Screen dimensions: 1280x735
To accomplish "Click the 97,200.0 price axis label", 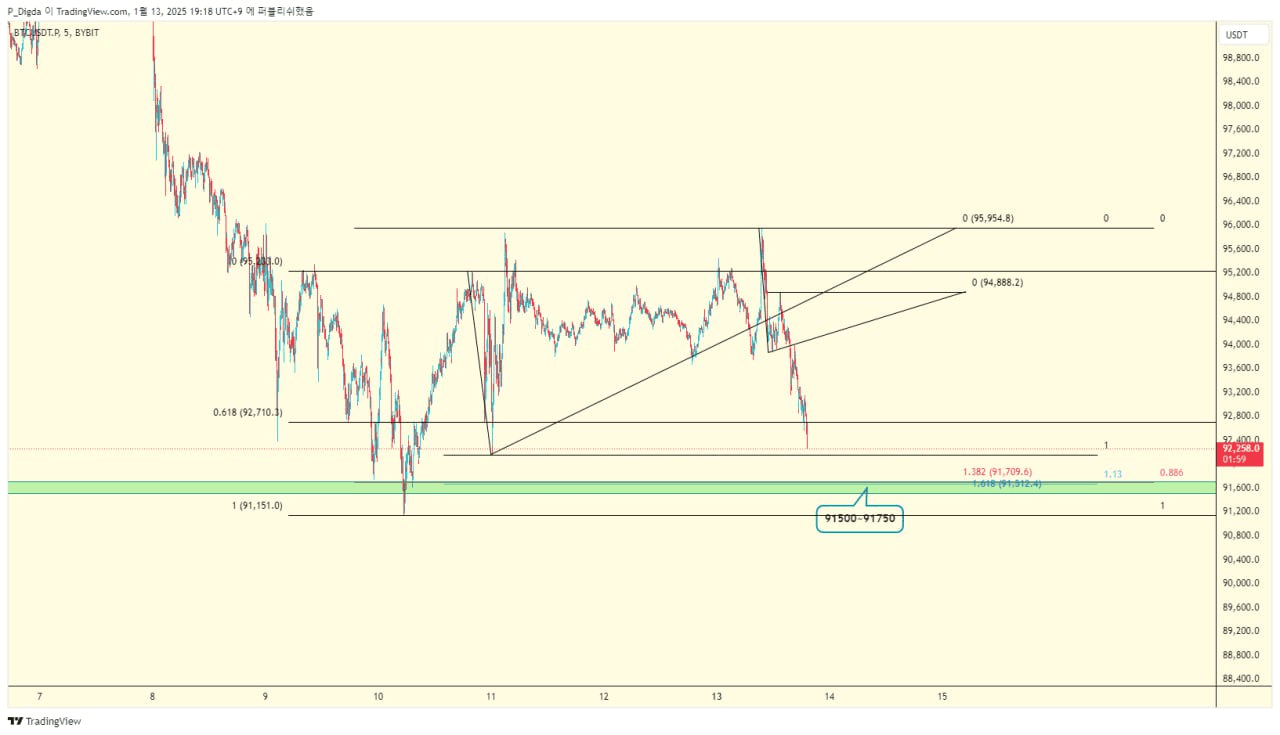I will 1240,153.
